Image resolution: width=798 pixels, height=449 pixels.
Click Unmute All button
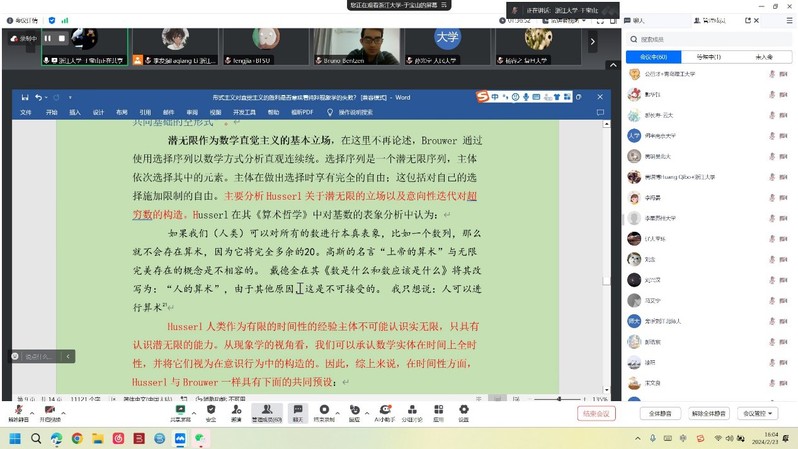point(709,413)
